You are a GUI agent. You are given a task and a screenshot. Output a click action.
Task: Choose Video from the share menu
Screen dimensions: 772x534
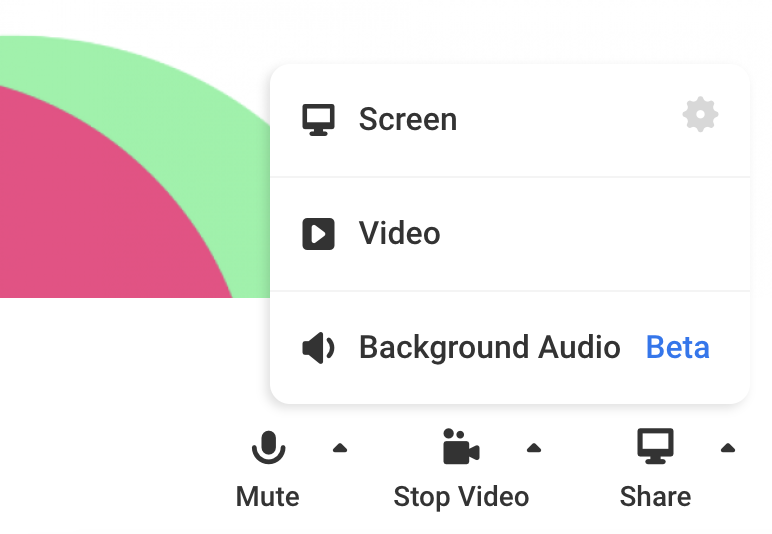510,234
